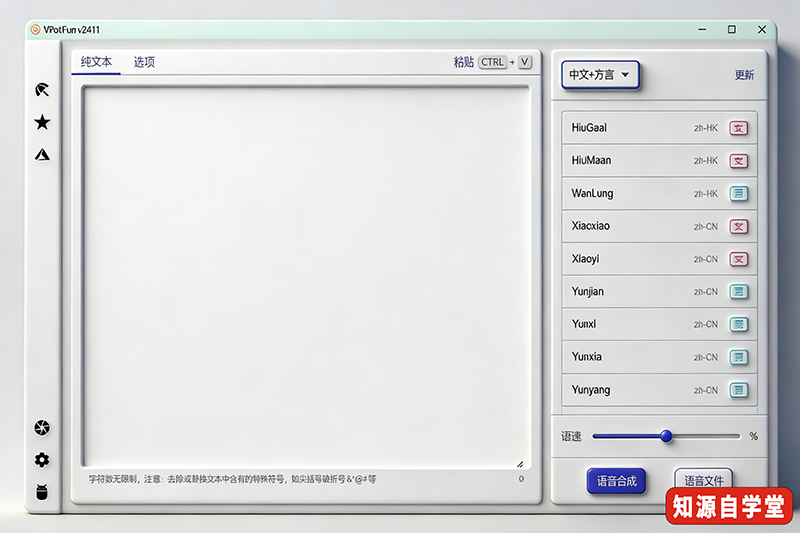
Task: Click the teal icon beside Yunyang
Action: tap(738, 390)
